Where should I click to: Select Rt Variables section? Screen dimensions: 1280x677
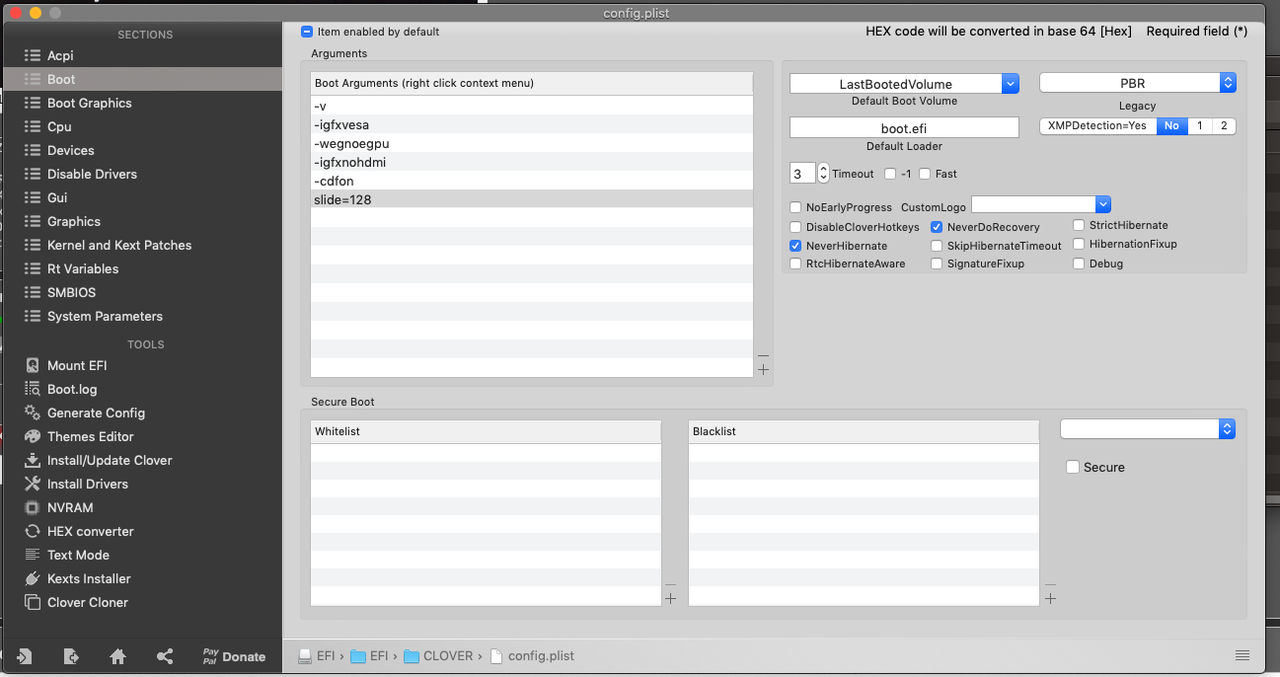82,269
